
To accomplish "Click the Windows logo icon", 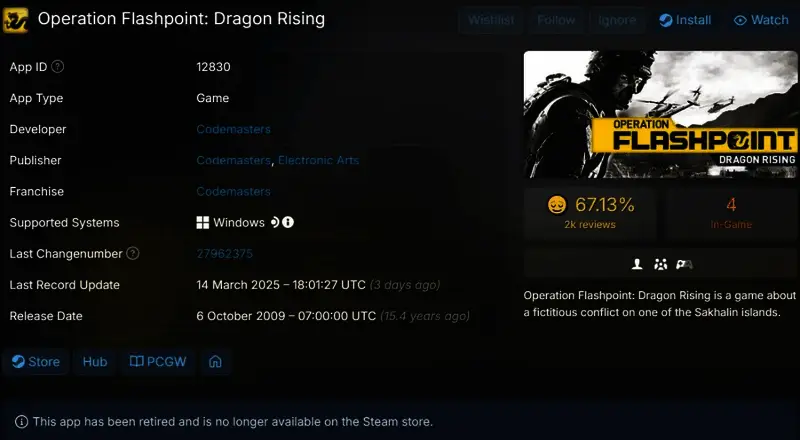I will coord(203,223).
